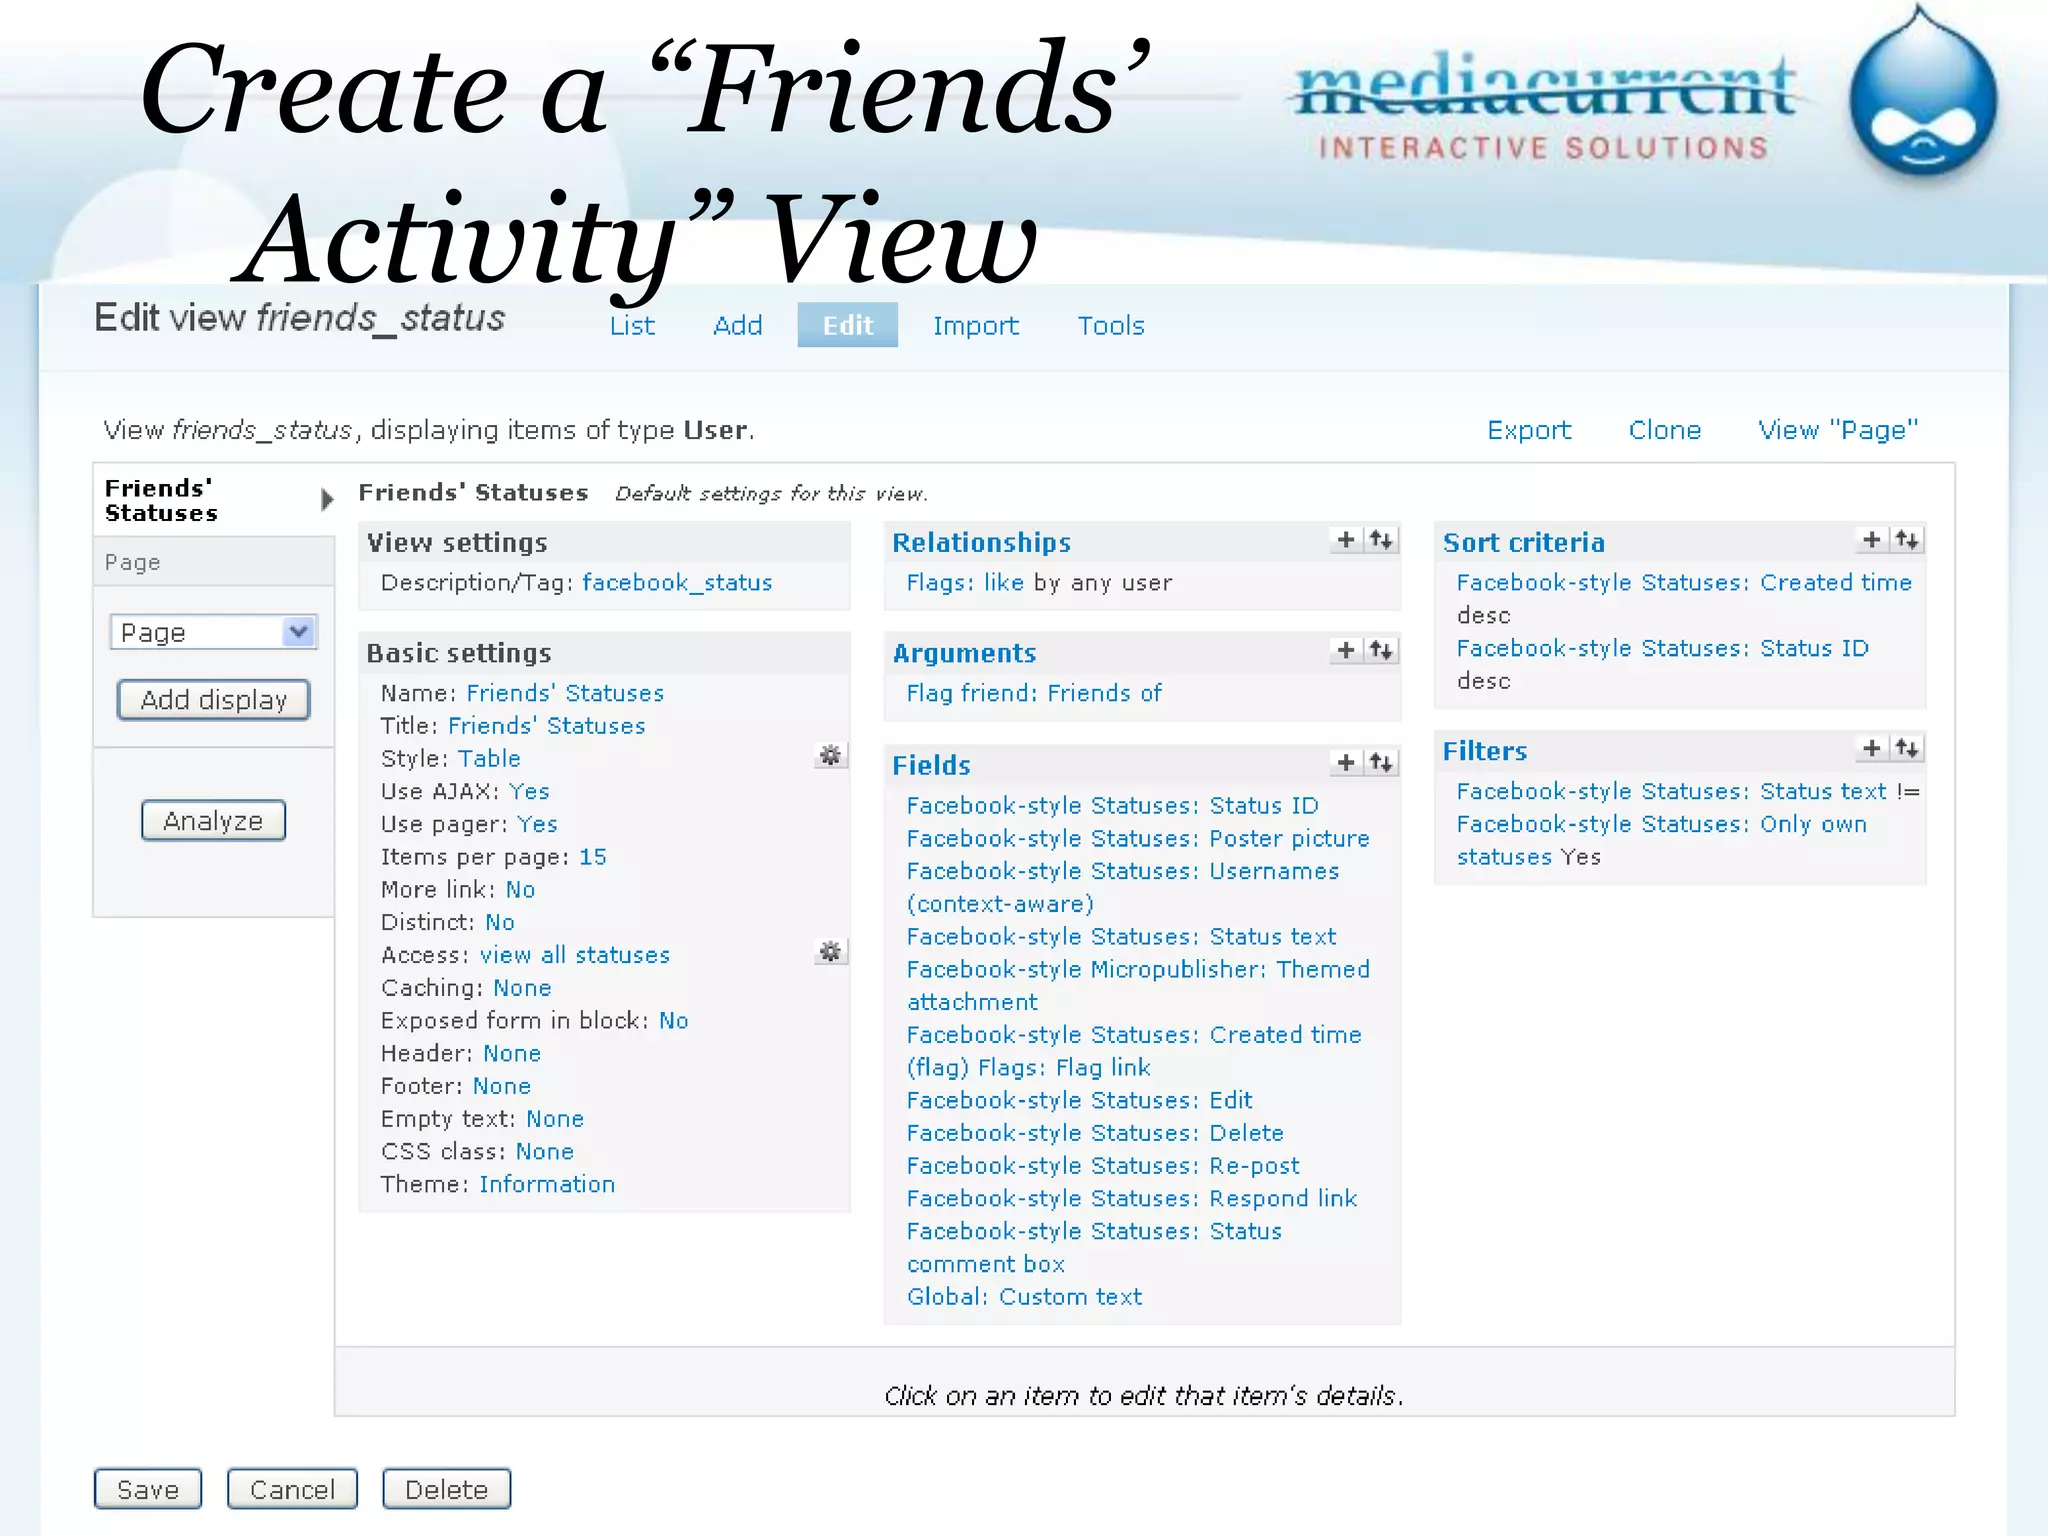Open the Import tab
Image resolution: width=2048 pixels, height=1536 pixels.
976,325
